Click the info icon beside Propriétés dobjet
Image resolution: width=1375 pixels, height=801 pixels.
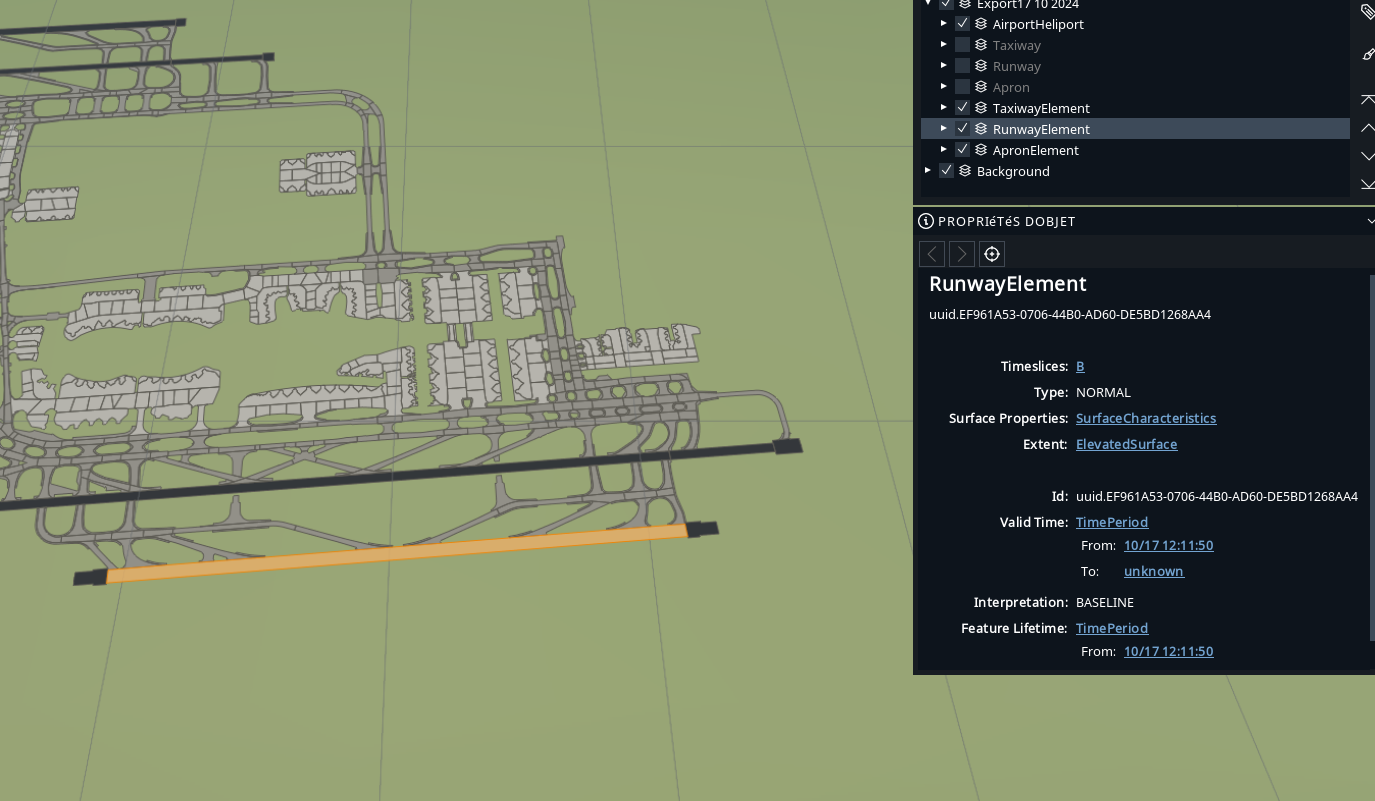(926, 221)
